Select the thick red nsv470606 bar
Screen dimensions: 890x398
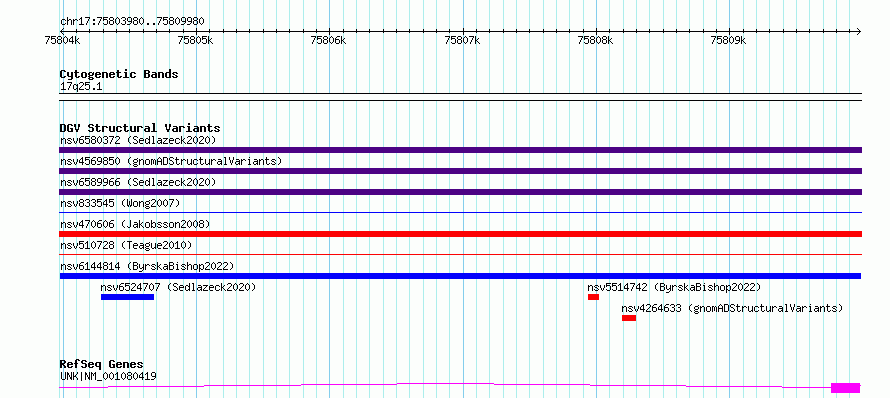pos(460,234)
